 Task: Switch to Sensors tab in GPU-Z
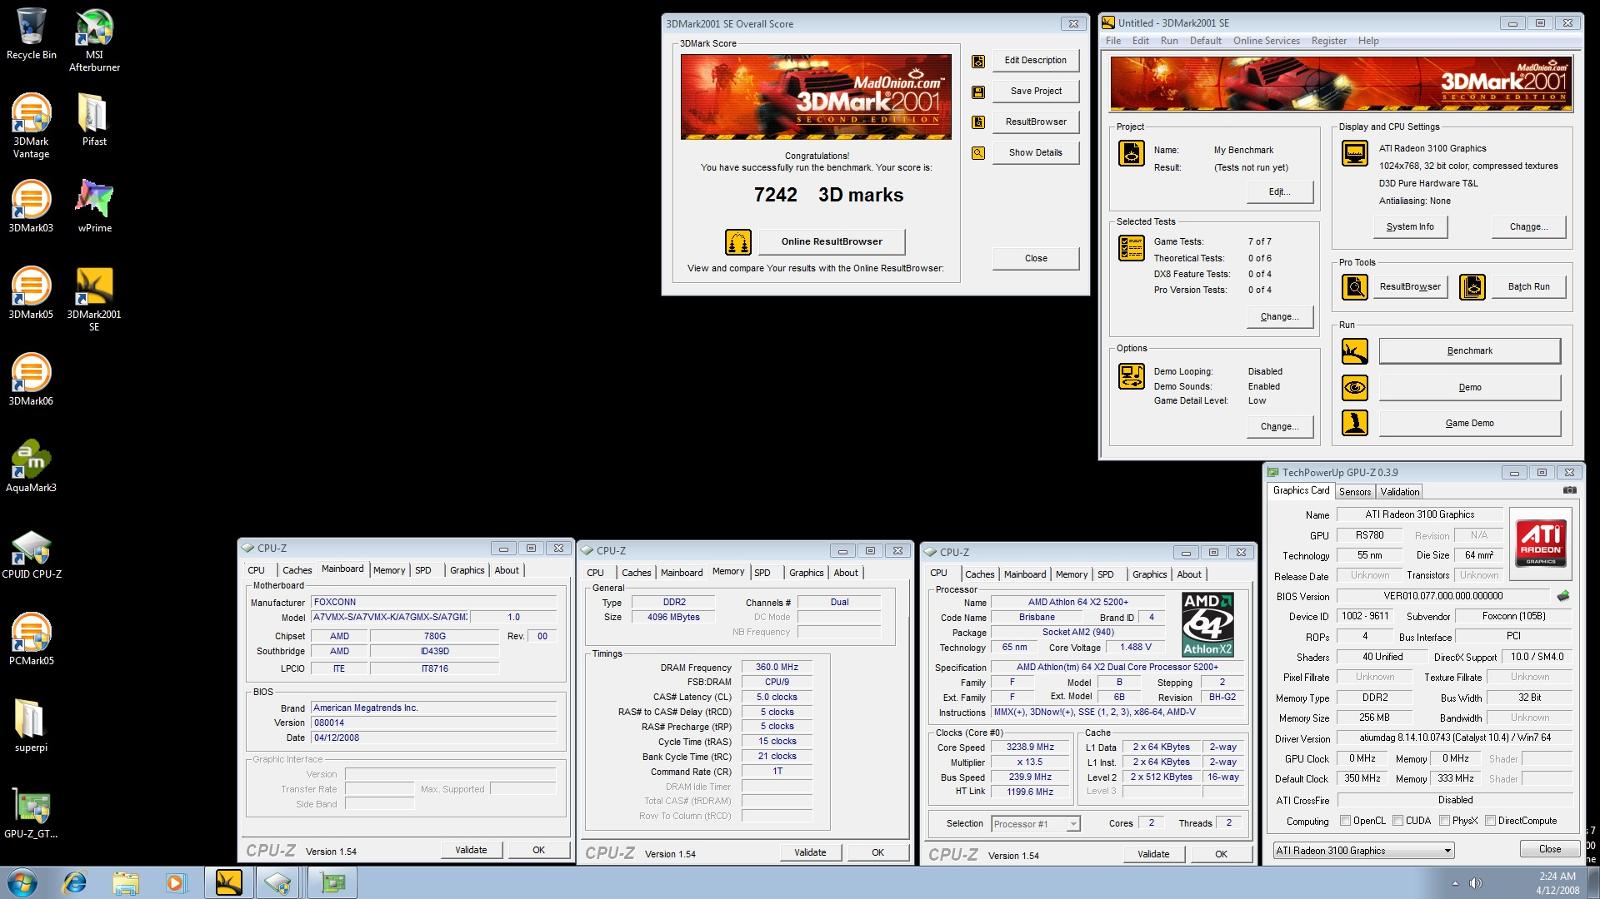(x=1355, y=492)
